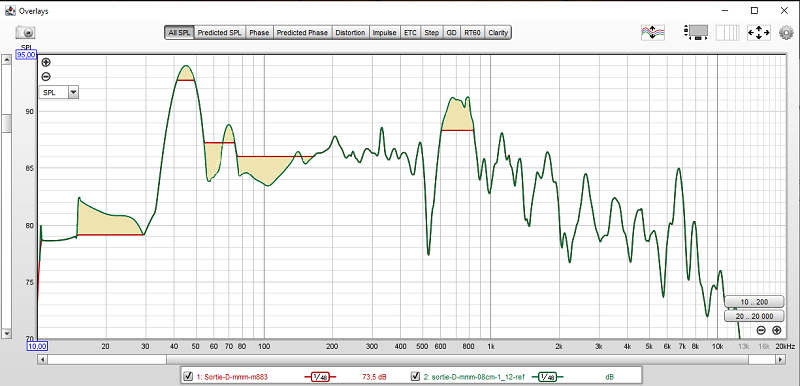Zoom in using top-left plus magnifier

(x=46, y=63)
